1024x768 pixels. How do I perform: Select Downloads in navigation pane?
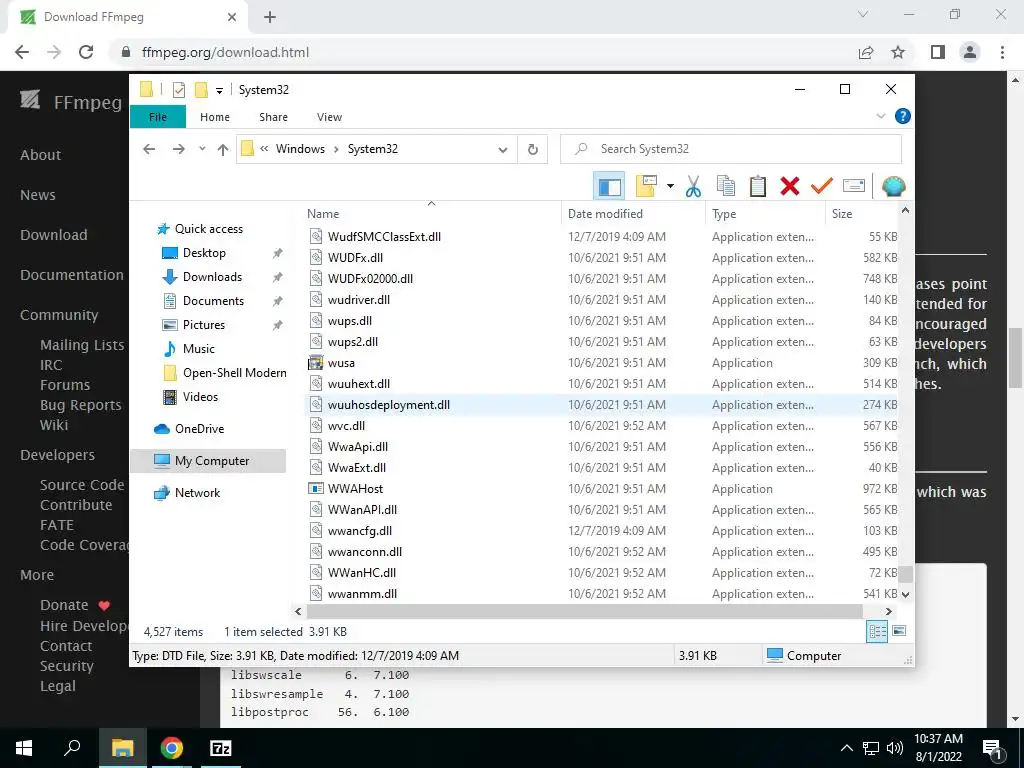click(212, 277)
